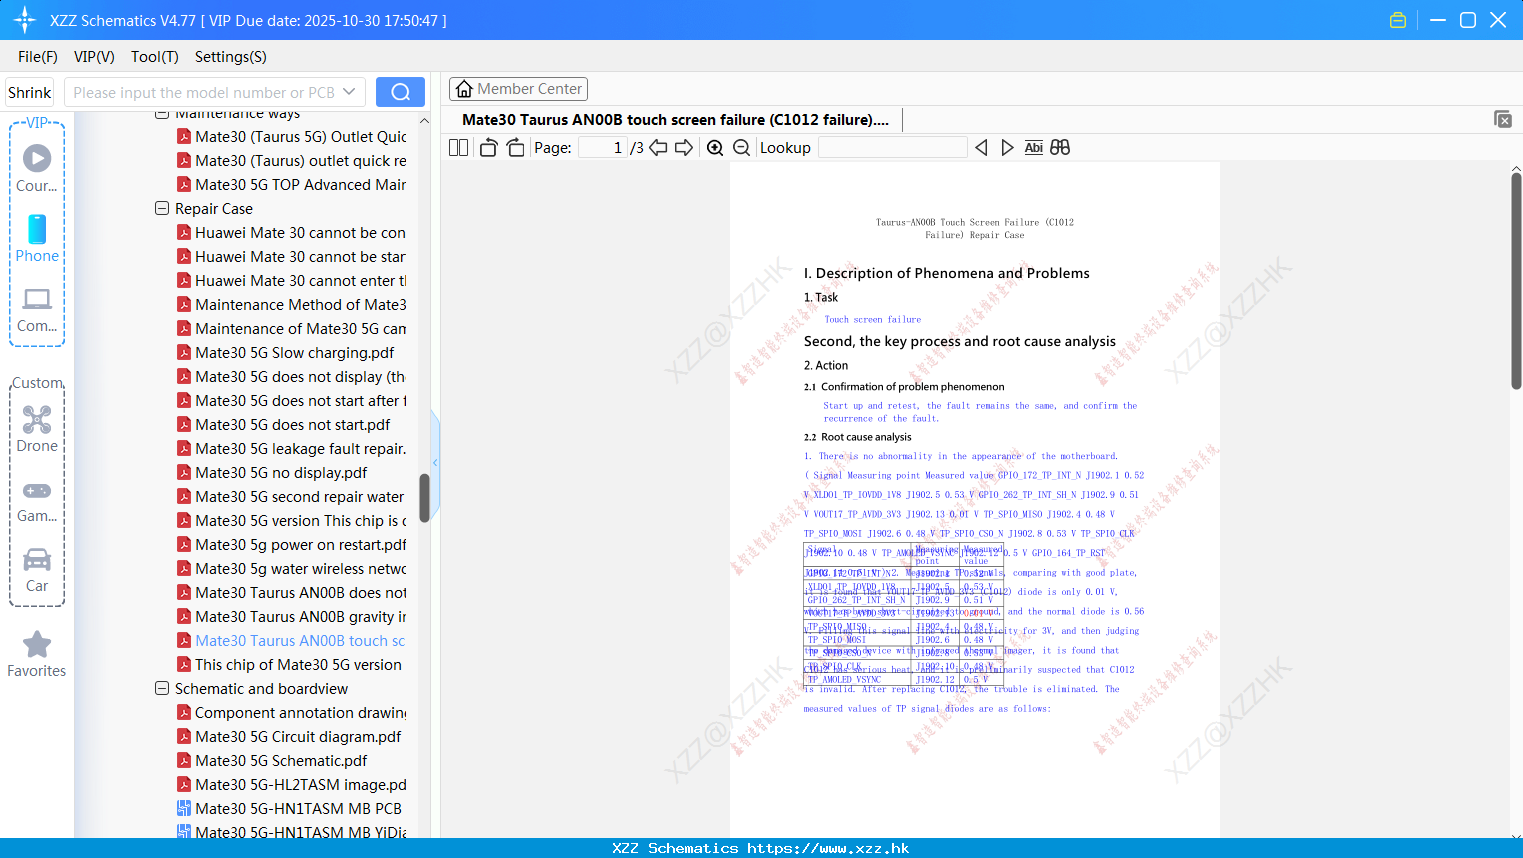The height and width of the screenshot is (858, 1523).
Task: Toggle two-page view icon
Action: pyautogui.click(x=459, y=147)
